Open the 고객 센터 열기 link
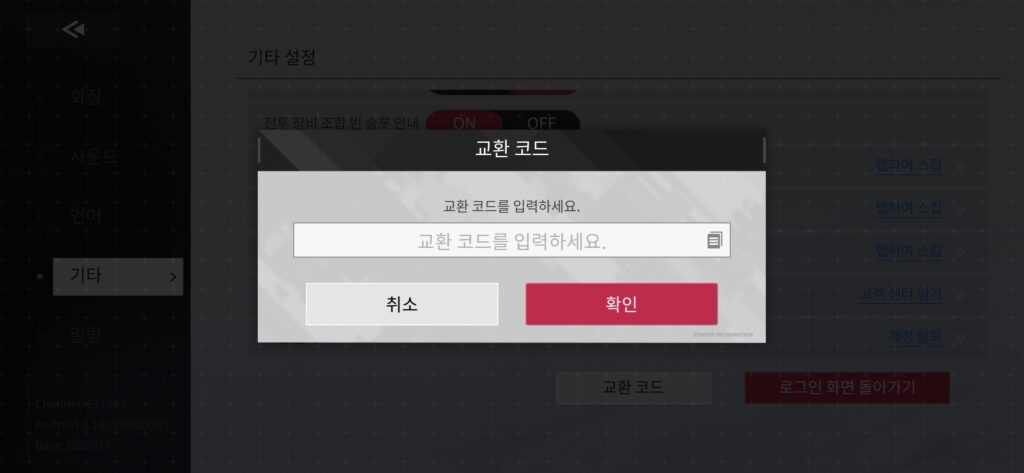The width and height of the screenshot is (1024, 473). (x=901, y=295)
